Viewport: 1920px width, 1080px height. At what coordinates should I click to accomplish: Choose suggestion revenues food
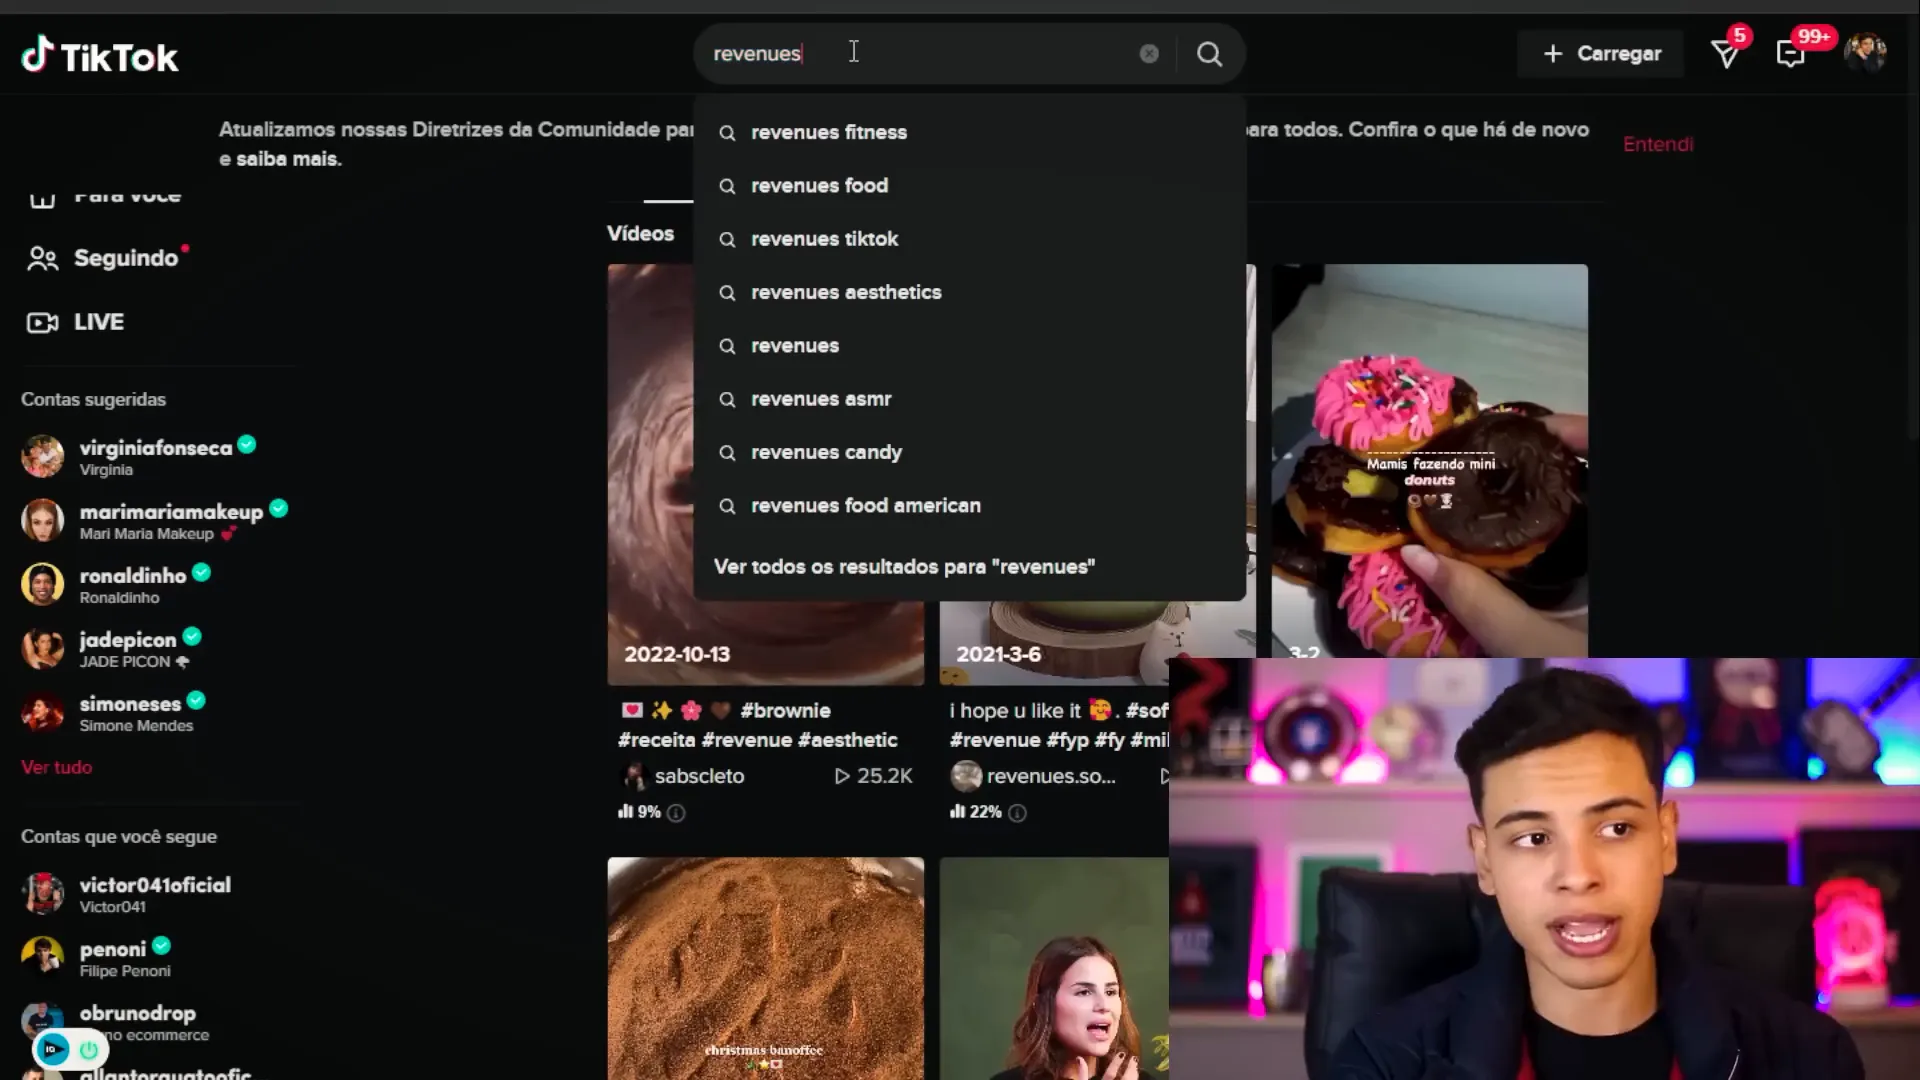pyautogui.click(x=969, y=185)
